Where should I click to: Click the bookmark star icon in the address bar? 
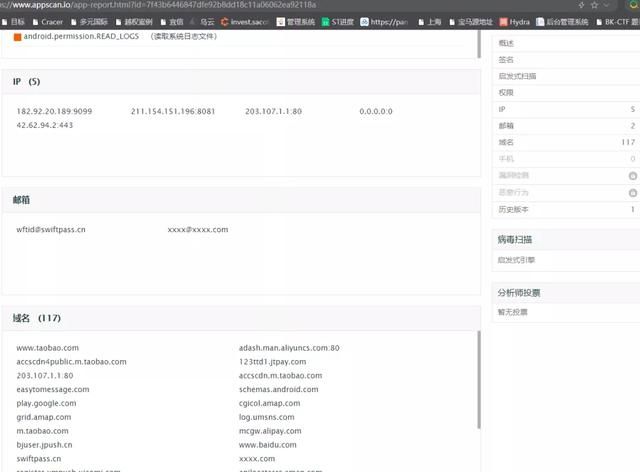coord(594,5)
